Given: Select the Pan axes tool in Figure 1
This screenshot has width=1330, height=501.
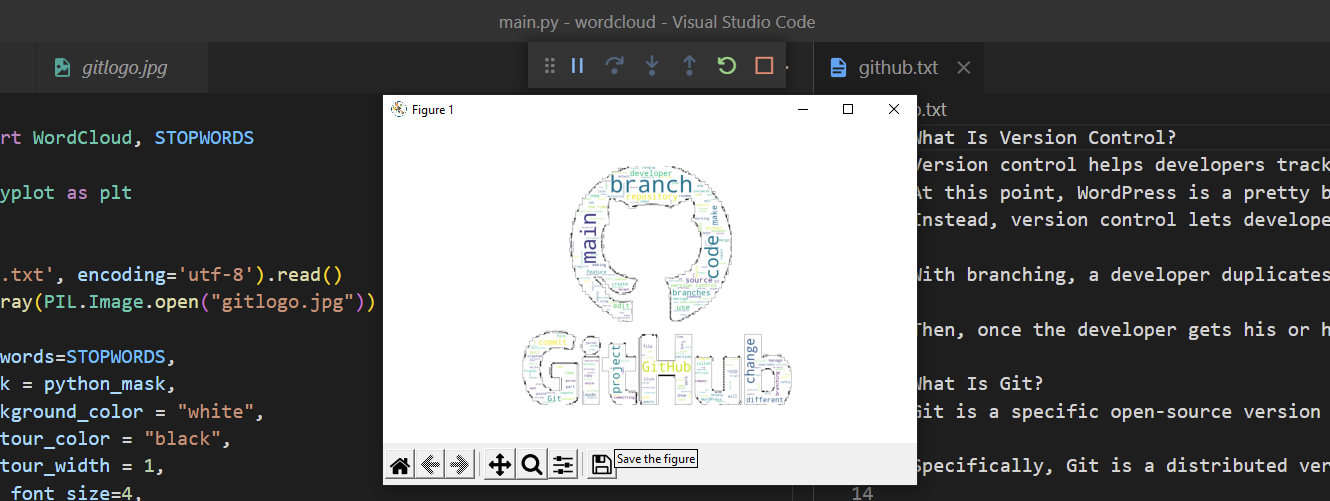Looking at the screenshot, I should (499, 464).
